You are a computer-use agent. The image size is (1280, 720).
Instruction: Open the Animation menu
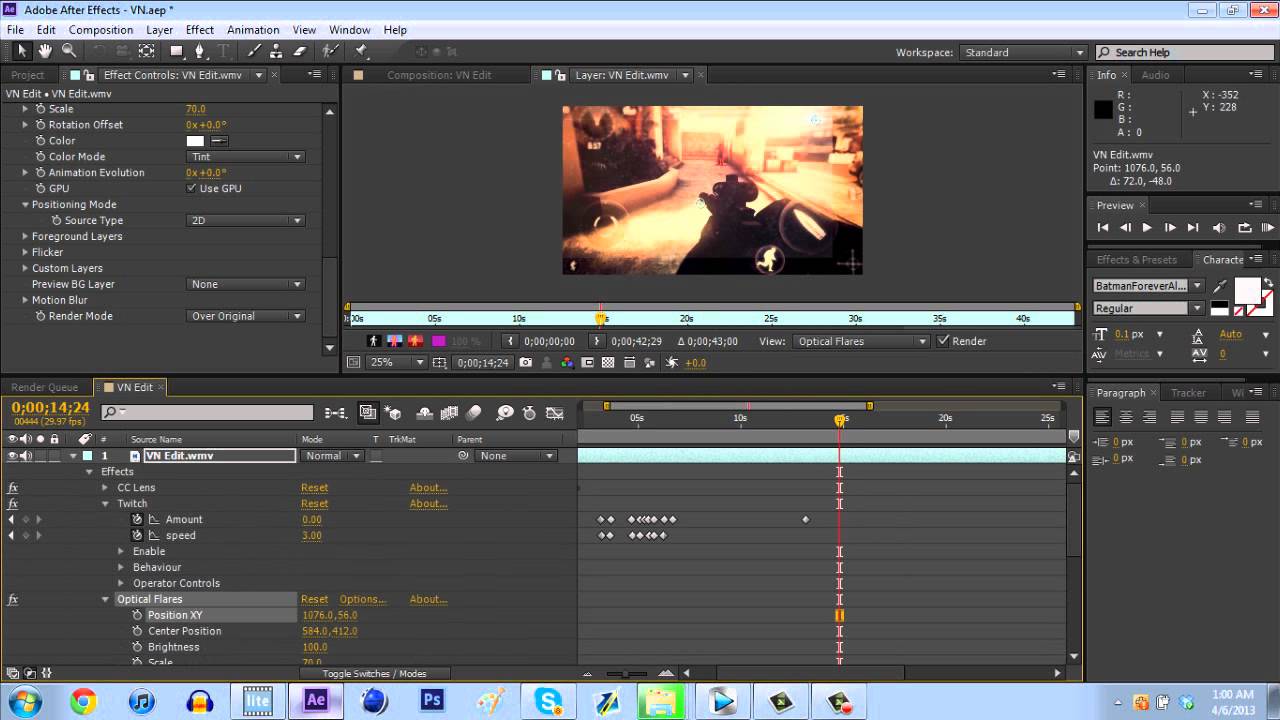click(253, 30)
